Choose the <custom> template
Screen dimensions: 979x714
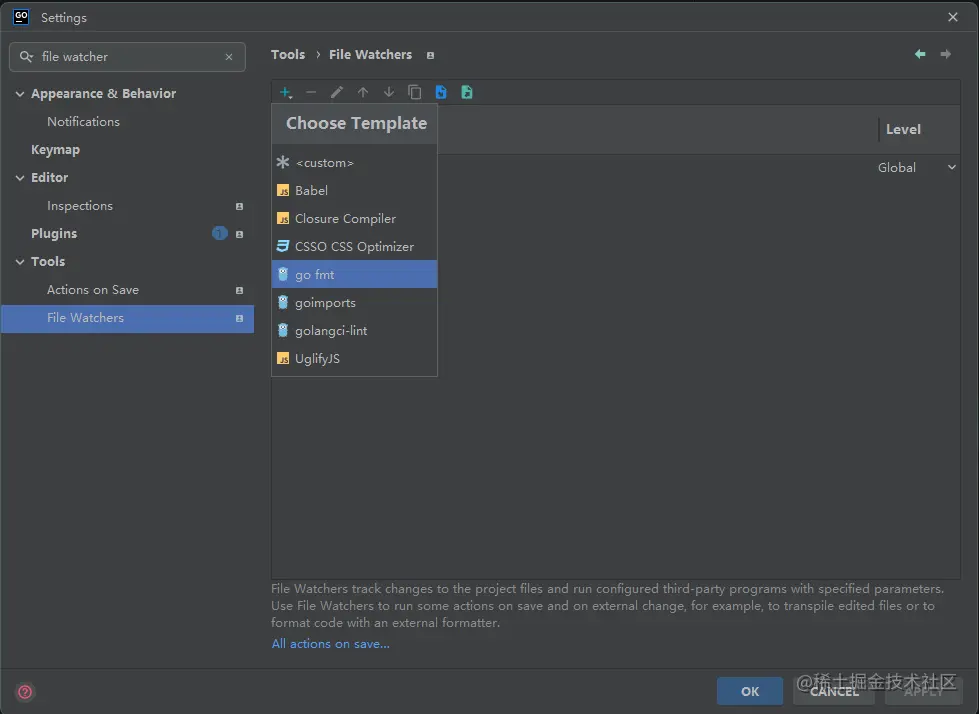pyautogui.click(x=354, y=162)
